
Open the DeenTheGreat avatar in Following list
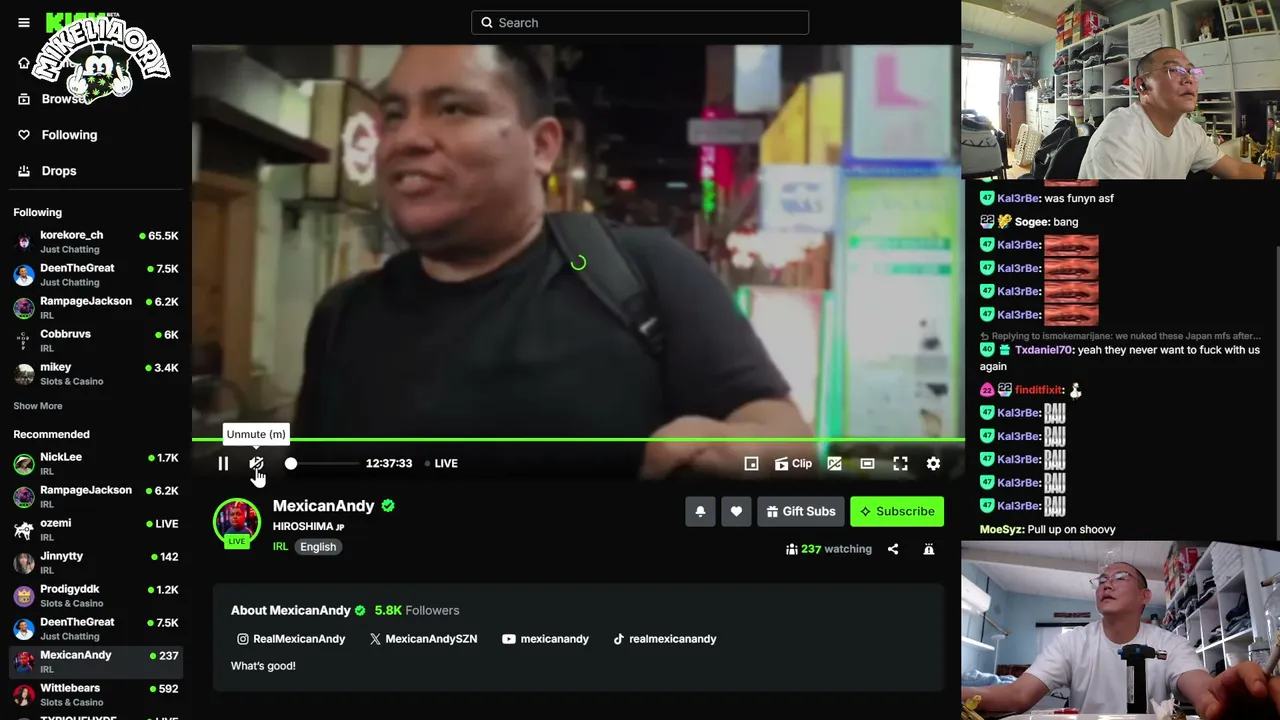24,275
